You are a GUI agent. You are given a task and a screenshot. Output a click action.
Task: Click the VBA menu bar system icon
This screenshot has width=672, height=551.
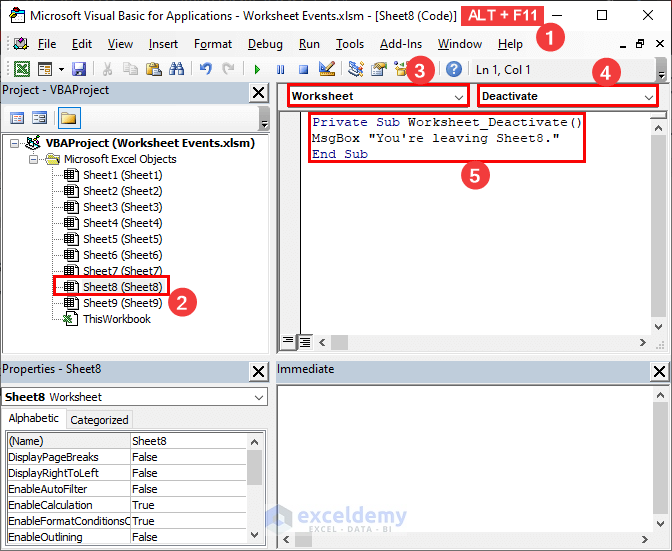(x=21, y=44)
